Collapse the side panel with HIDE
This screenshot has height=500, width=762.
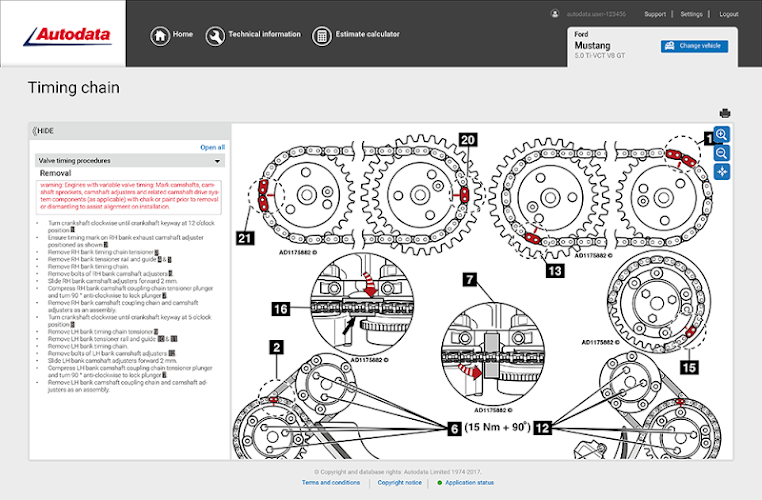click(x=43, y=131)
